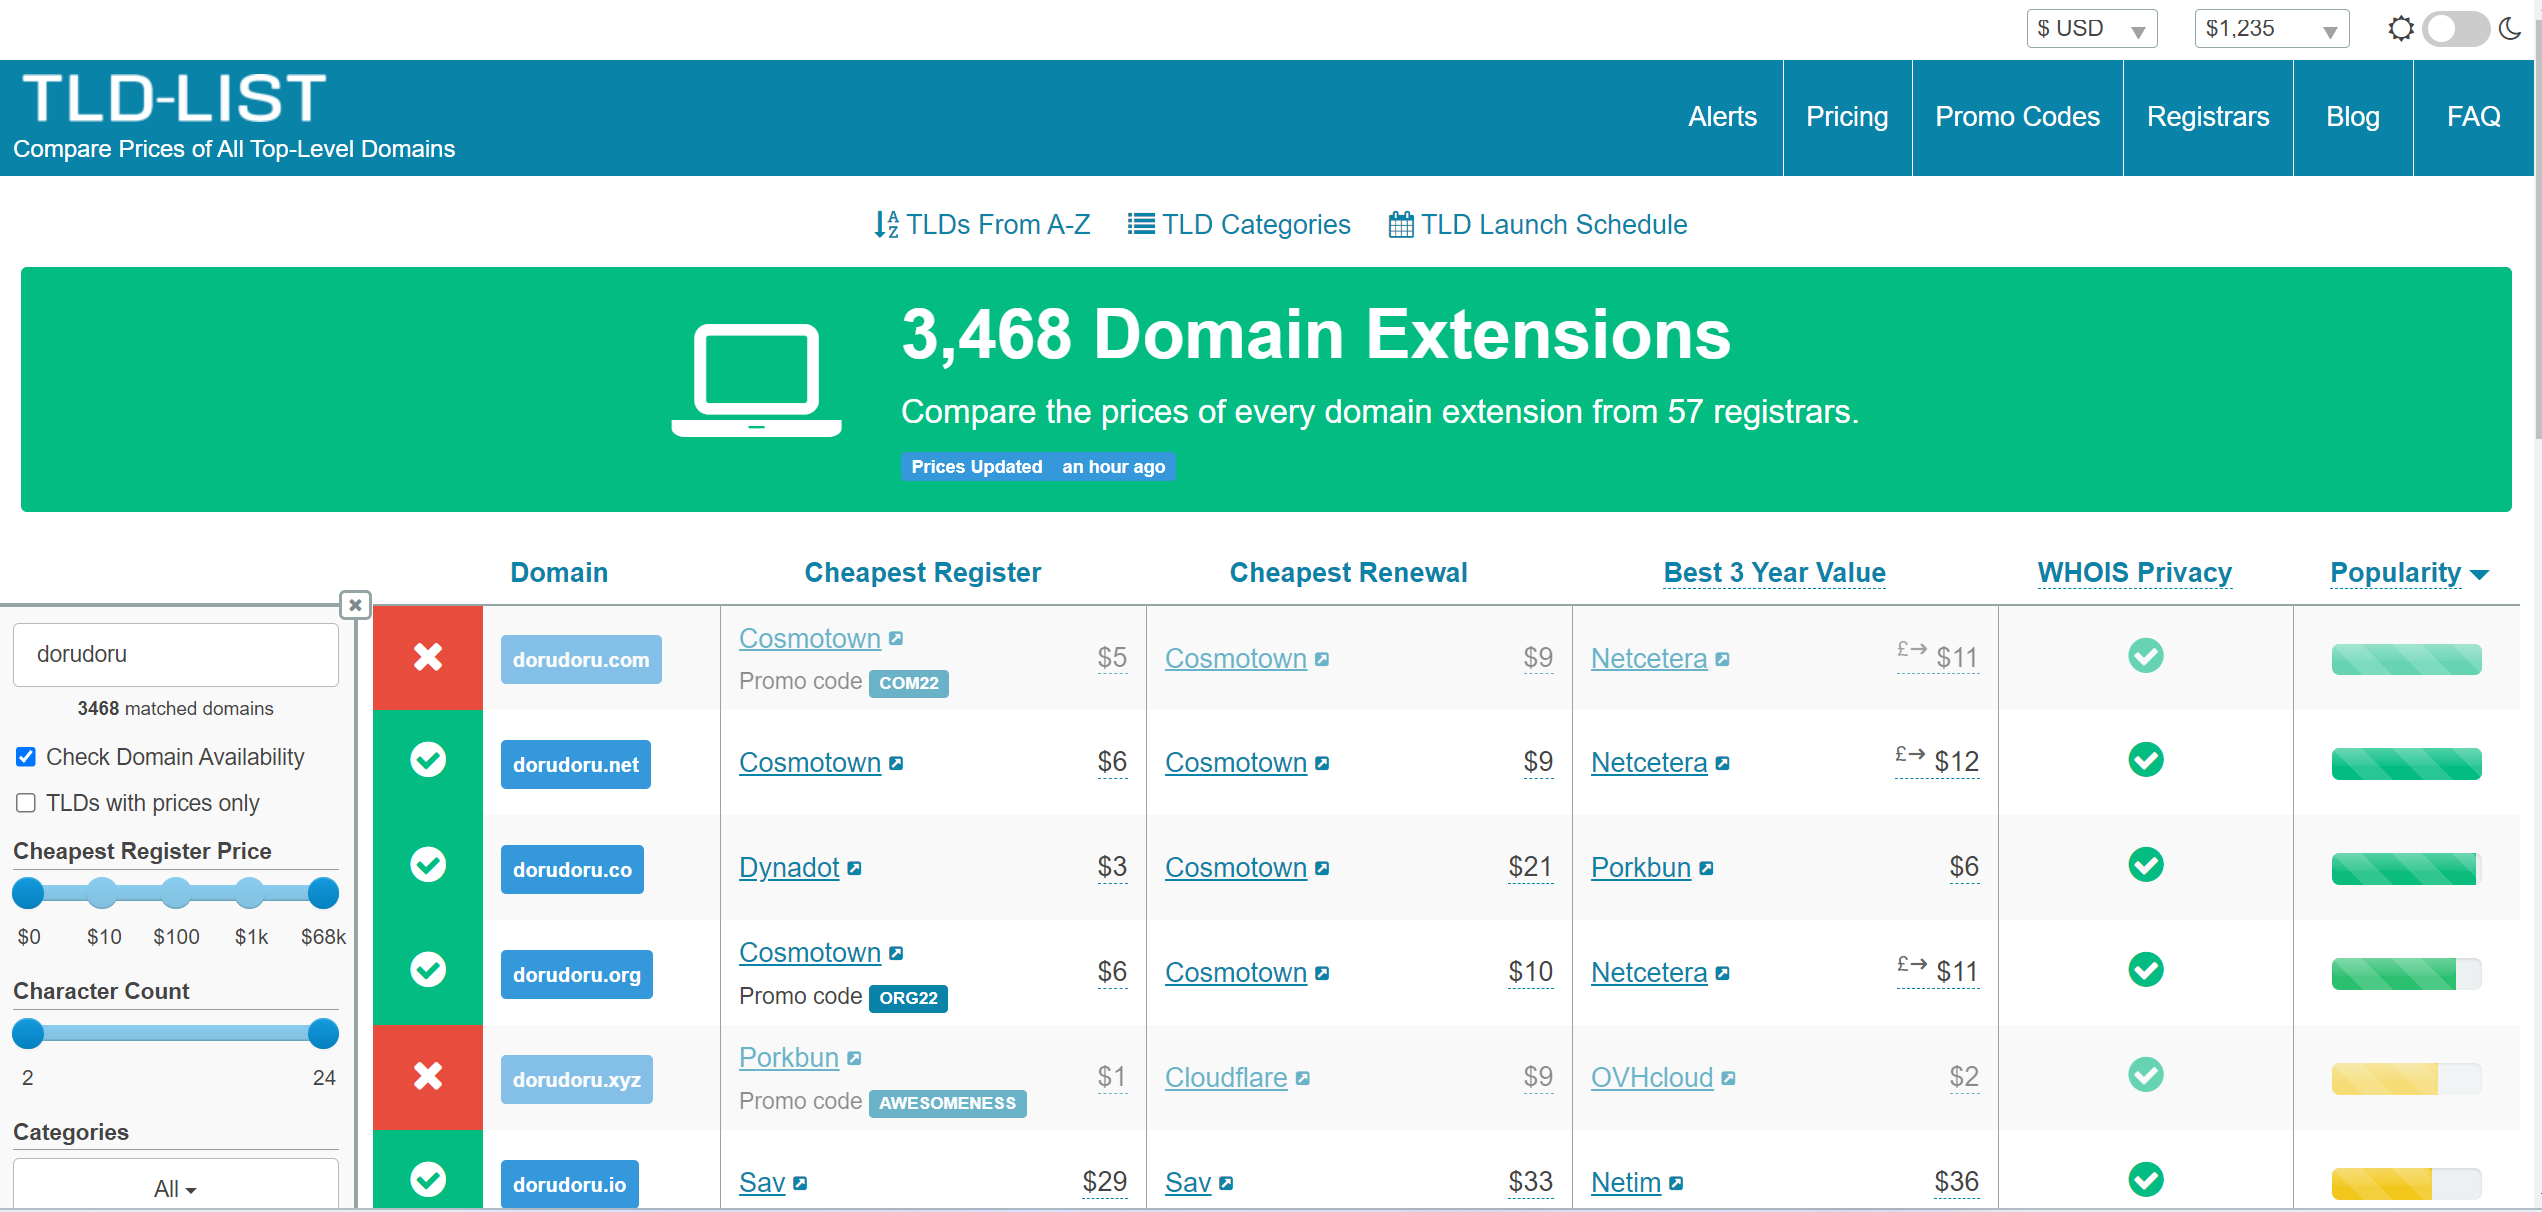This screenshot has width=2542, height=1212.
Task: Open the dorudoru.io domain button
Action: click(x=570, y=1185)
